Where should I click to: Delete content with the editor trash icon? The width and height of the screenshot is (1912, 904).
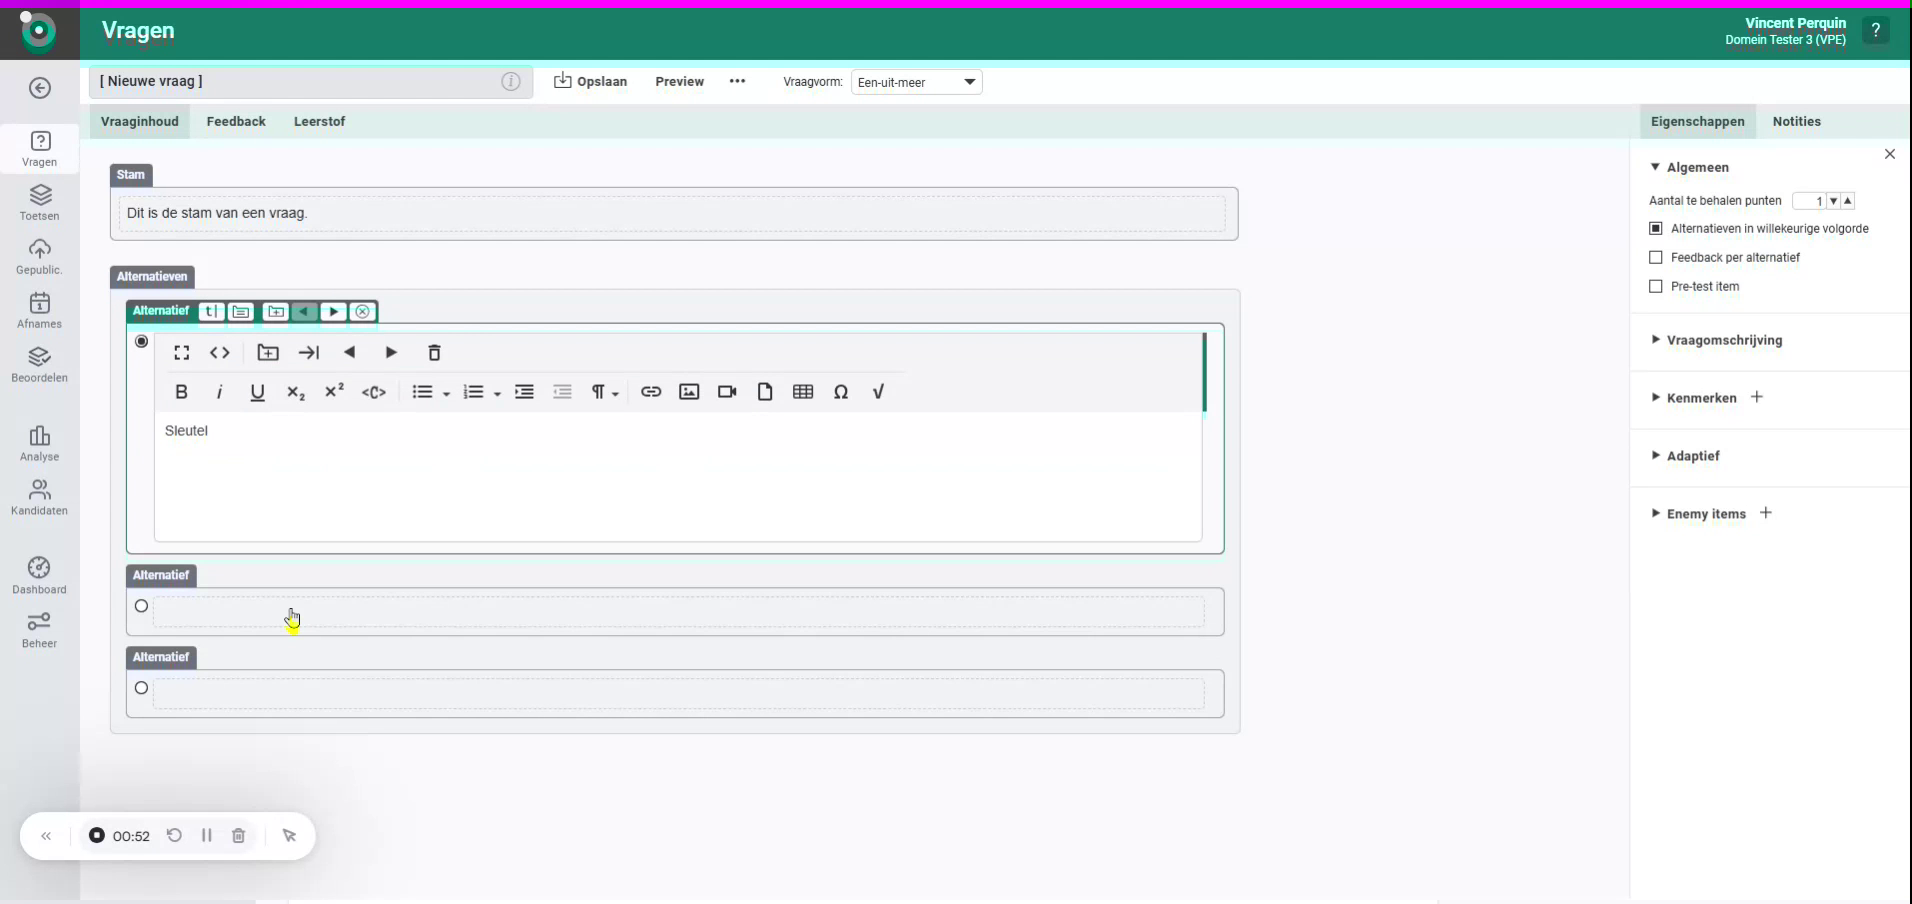coord(433,353)
